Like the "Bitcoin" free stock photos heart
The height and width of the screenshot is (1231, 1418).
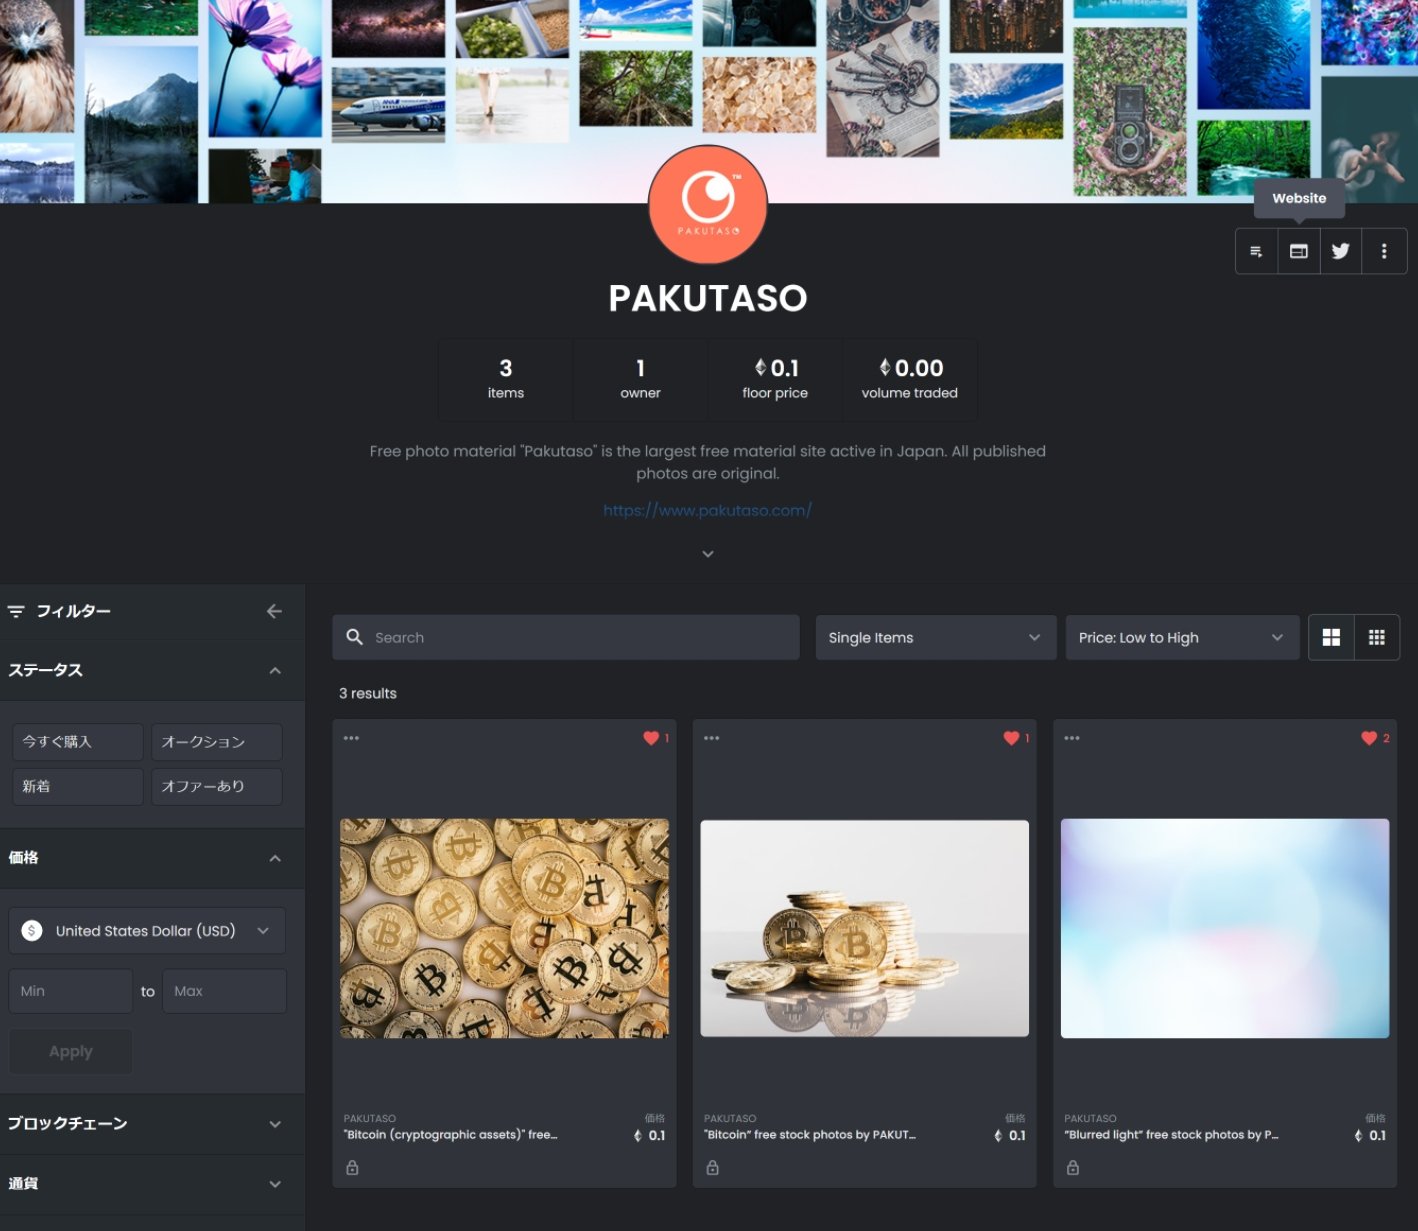pos(1011,738)
